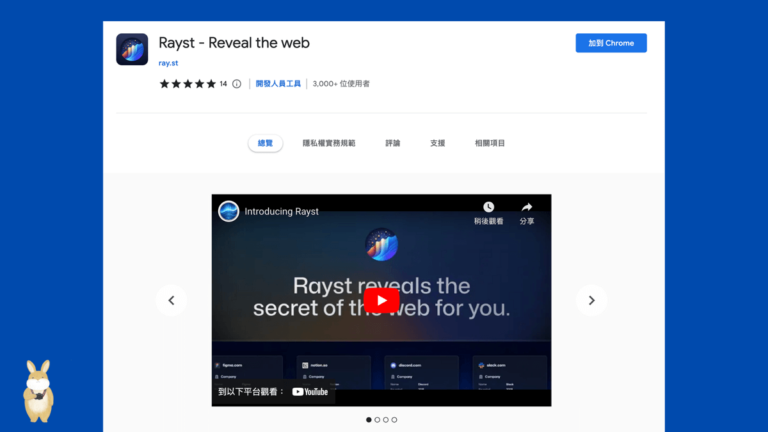Click the rating count 14
This screenshot has height=432, width=768.
click(223, 84)
